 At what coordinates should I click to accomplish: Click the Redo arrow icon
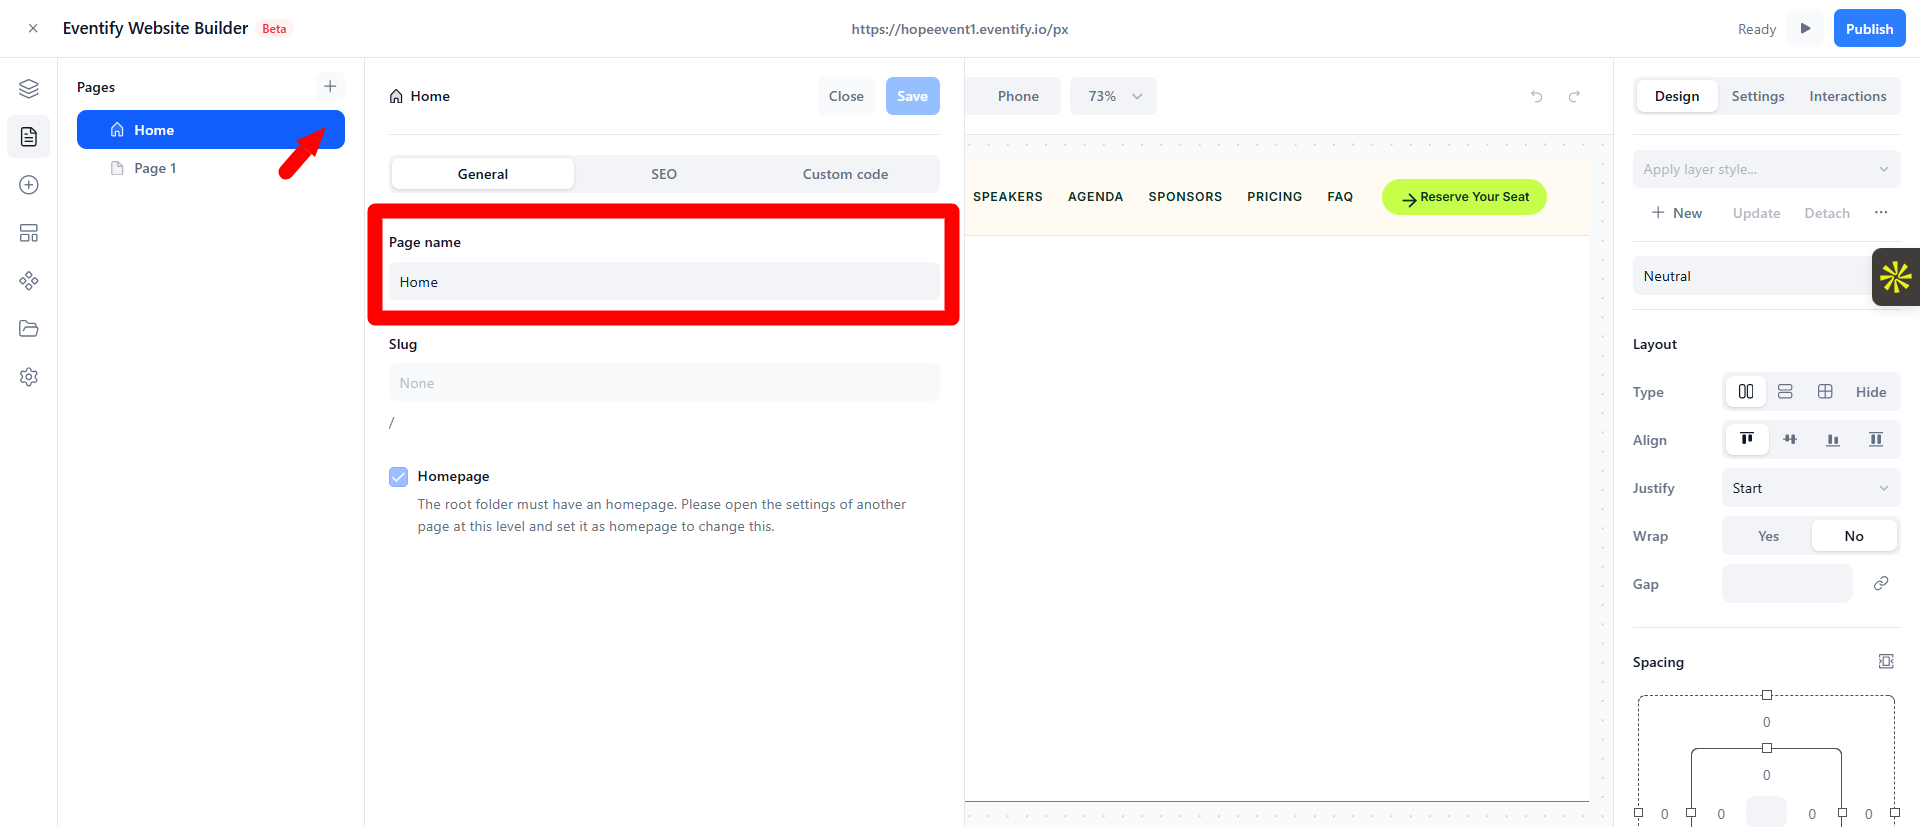[x=1574, y=96]
